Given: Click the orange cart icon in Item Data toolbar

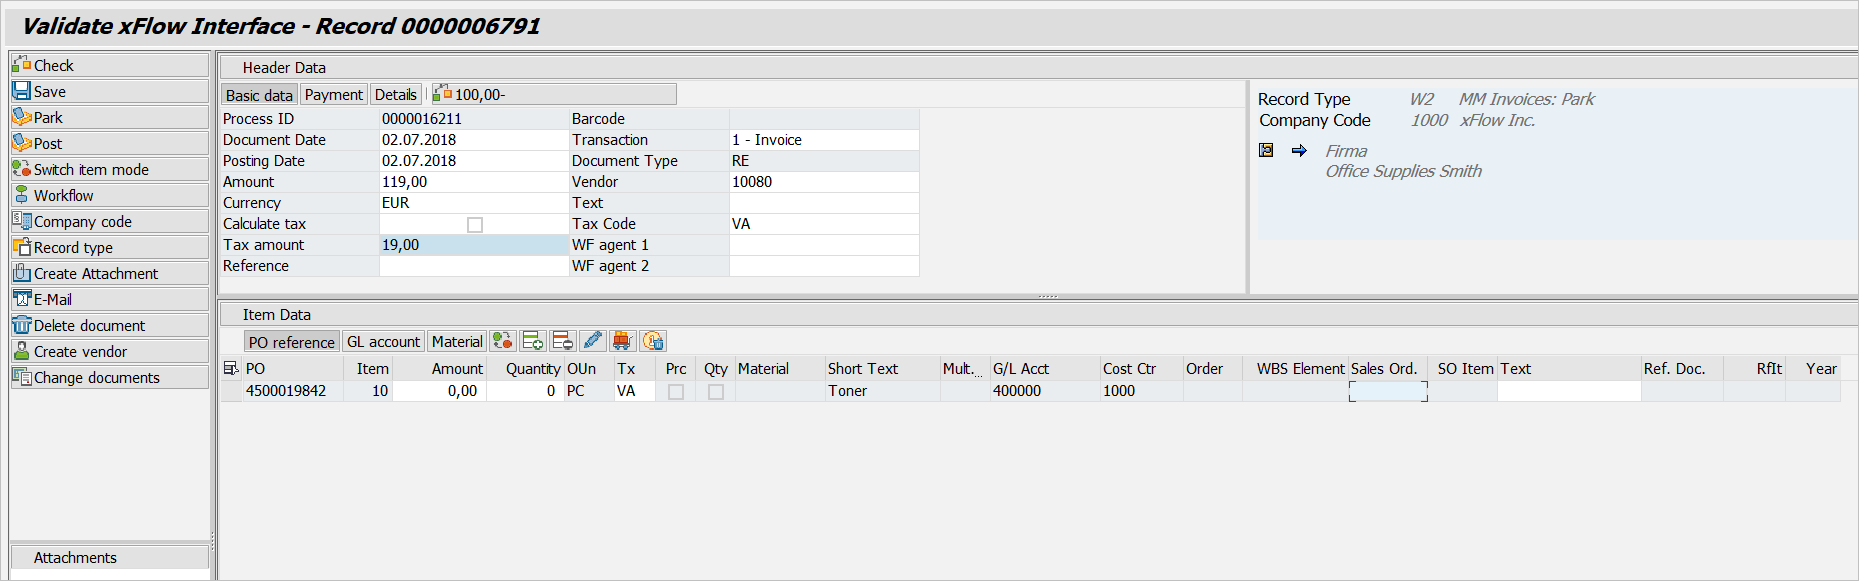Looking at the screenshot, I should (623, 341).
